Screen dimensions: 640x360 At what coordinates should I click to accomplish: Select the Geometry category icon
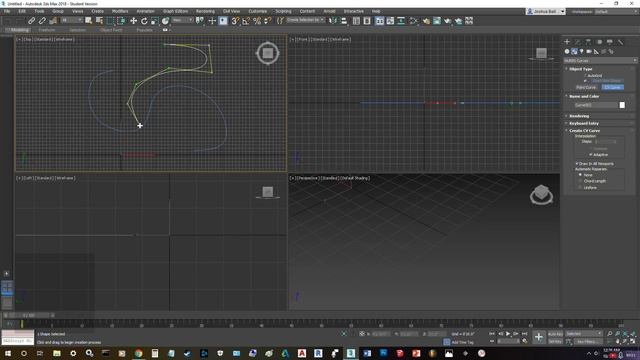(x=567, y=51)
